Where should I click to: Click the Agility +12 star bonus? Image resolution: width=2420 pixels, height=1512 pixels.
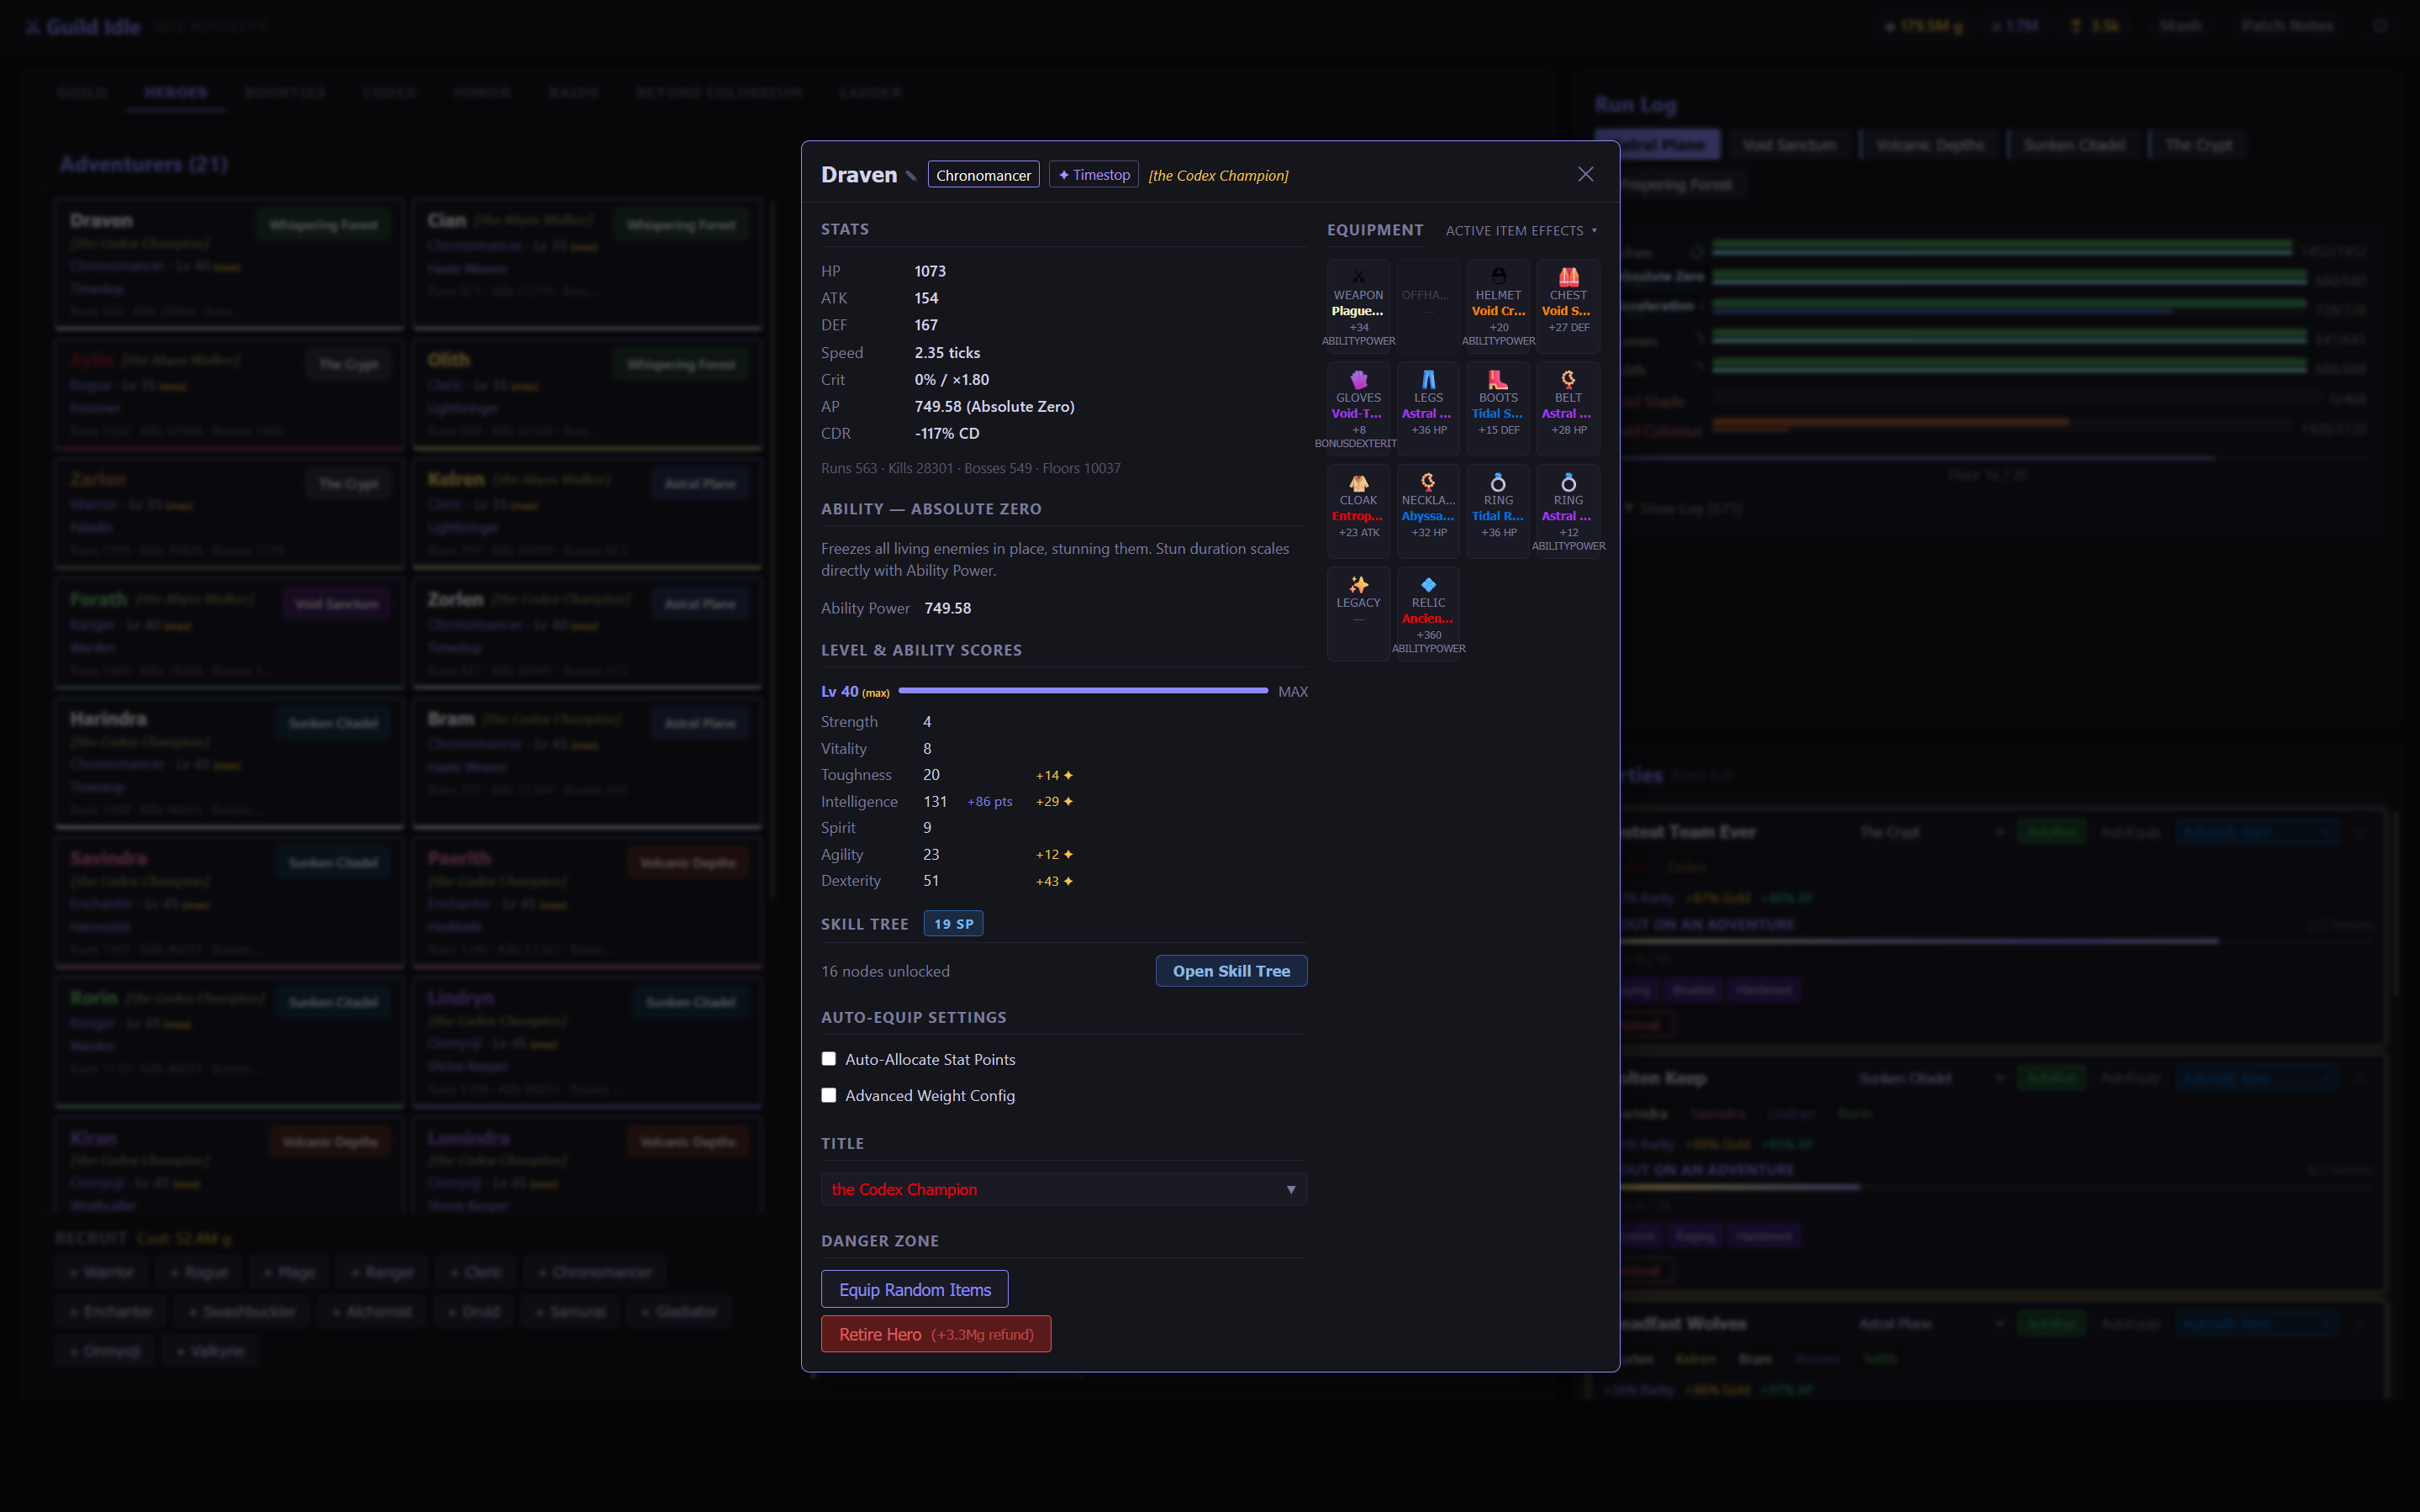pyautogui.click(x=1054, y=854)
